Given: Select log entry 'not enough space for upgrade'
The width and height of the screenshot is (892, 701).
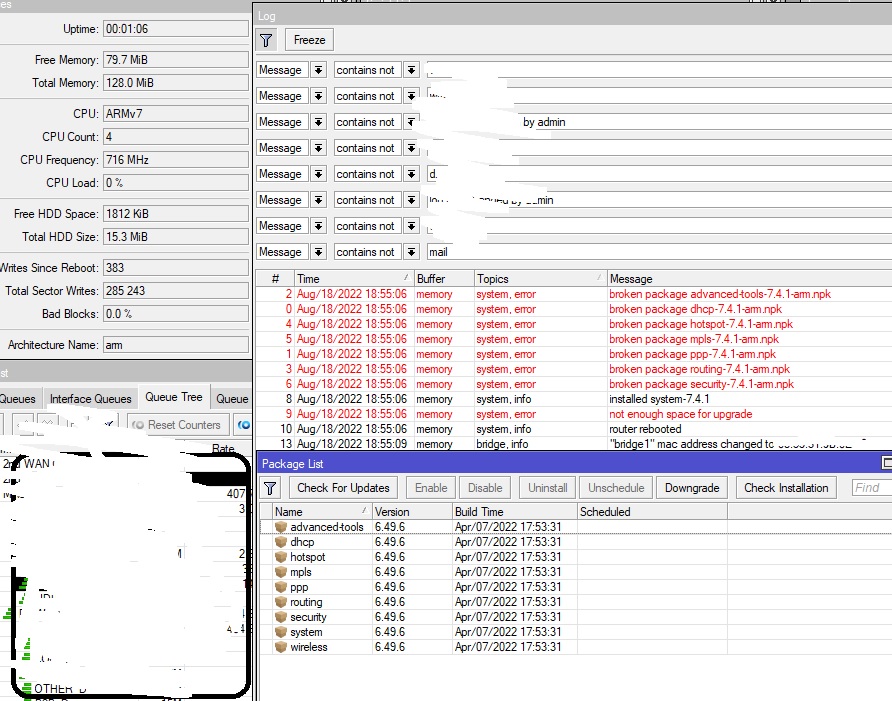Looking at the screenshot, I should [573, 414].
